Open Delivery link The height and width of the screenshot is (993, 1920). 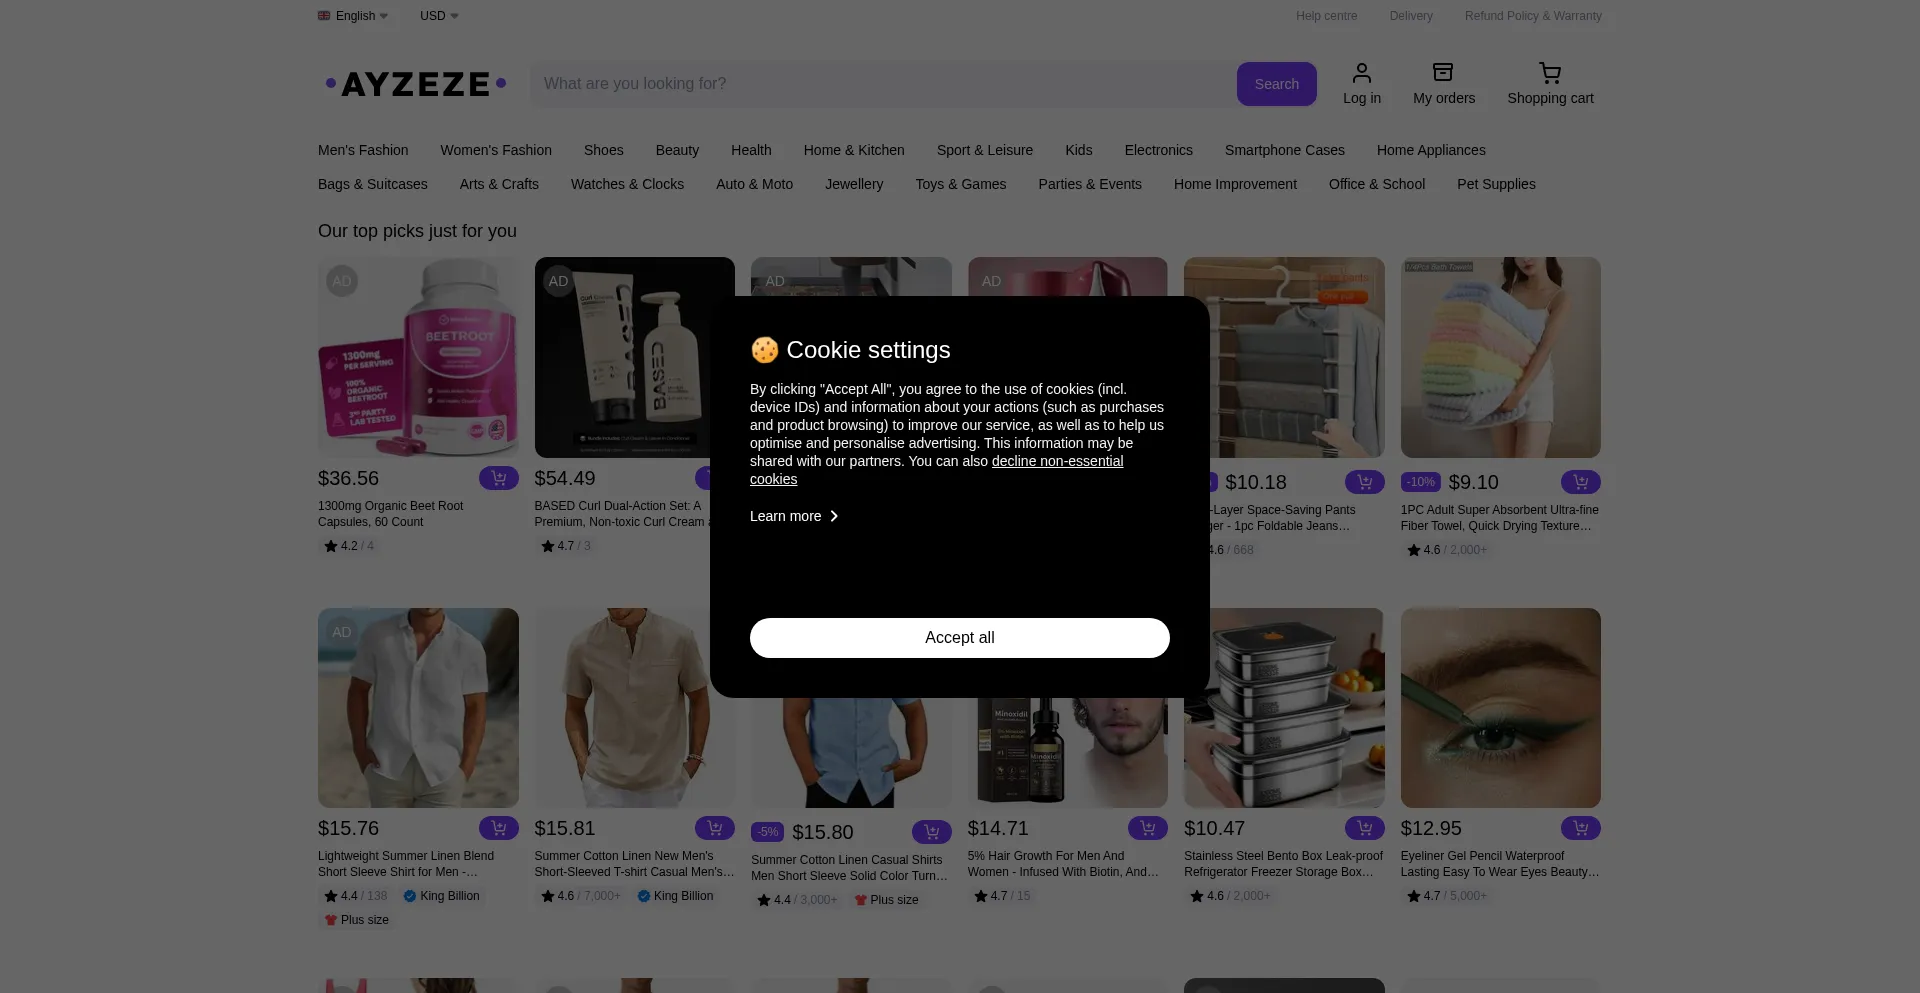point(1411,16)
